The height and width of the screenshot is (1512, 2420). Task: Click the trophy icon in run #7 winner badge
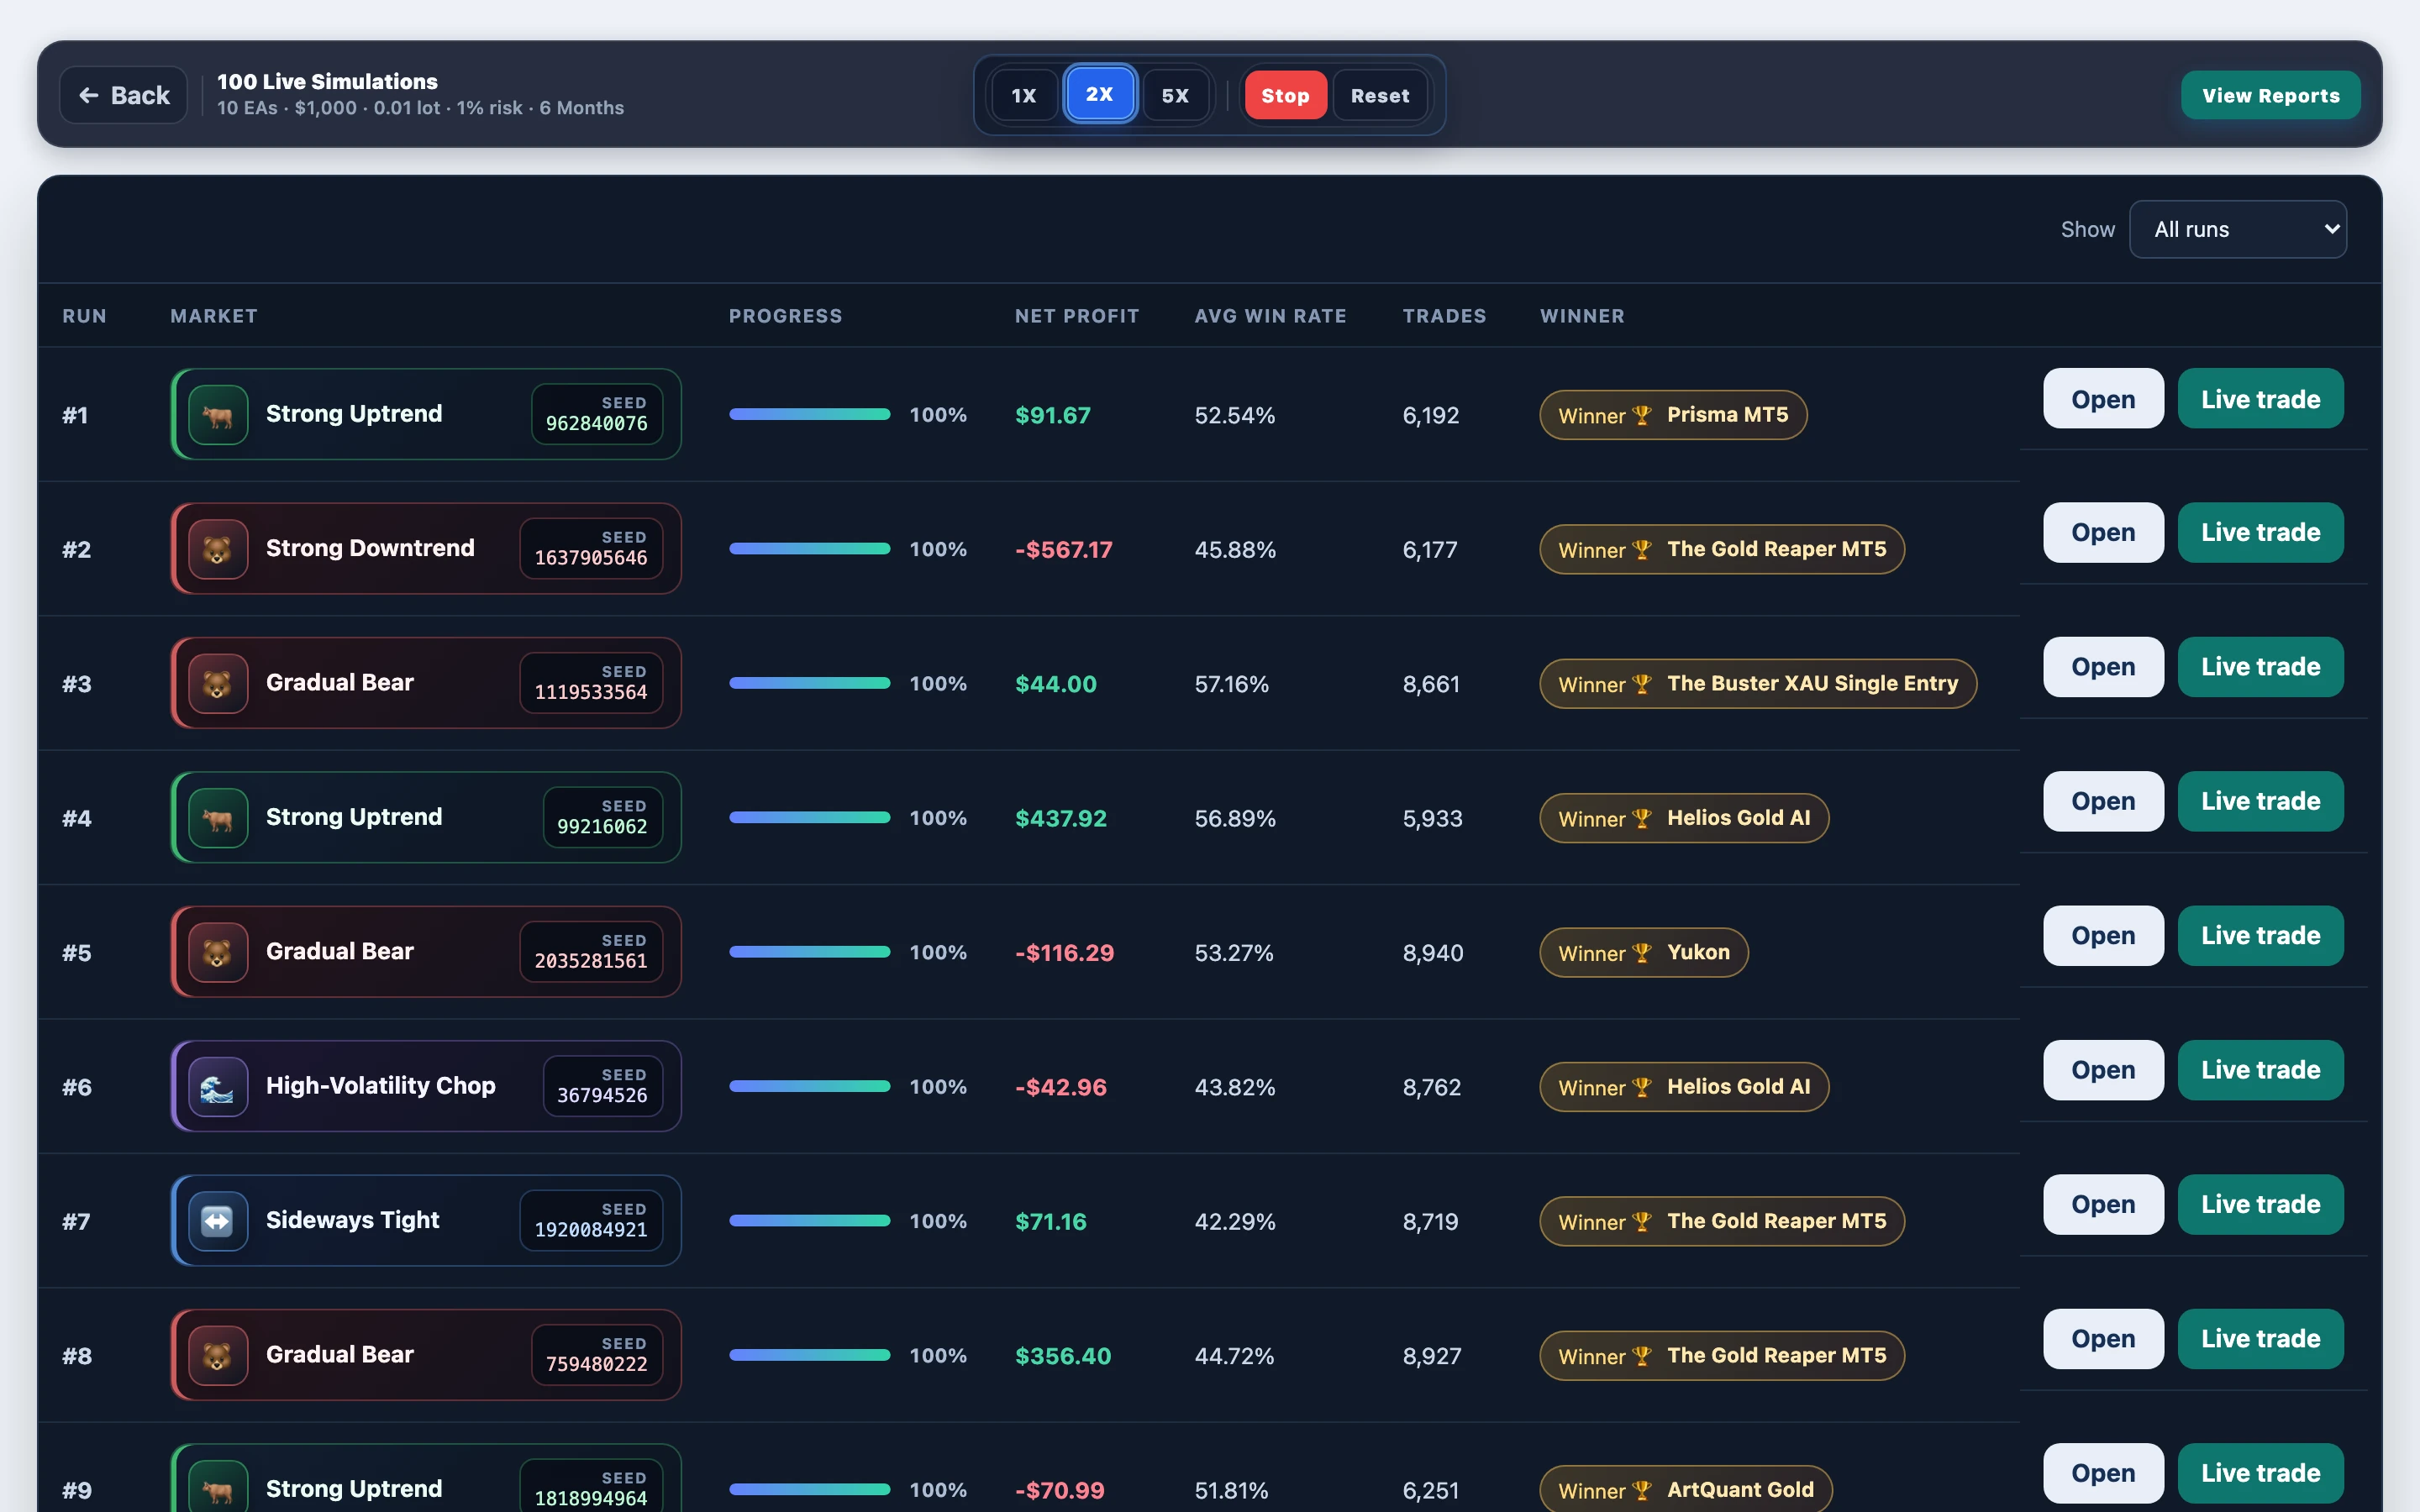(1642, 1222)
